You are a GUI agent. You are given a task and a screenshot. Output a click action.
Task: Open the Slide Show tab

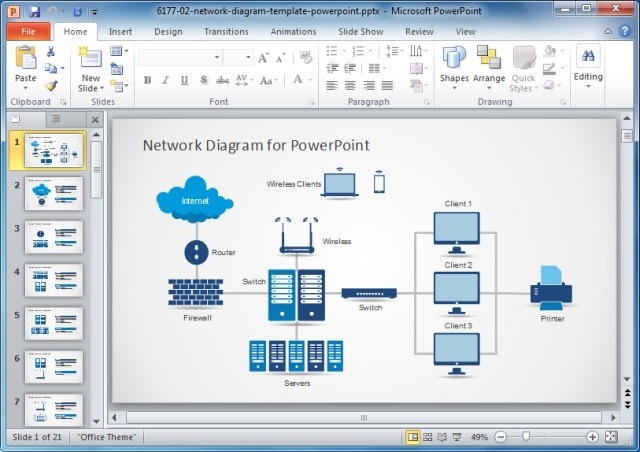[358, 31]
